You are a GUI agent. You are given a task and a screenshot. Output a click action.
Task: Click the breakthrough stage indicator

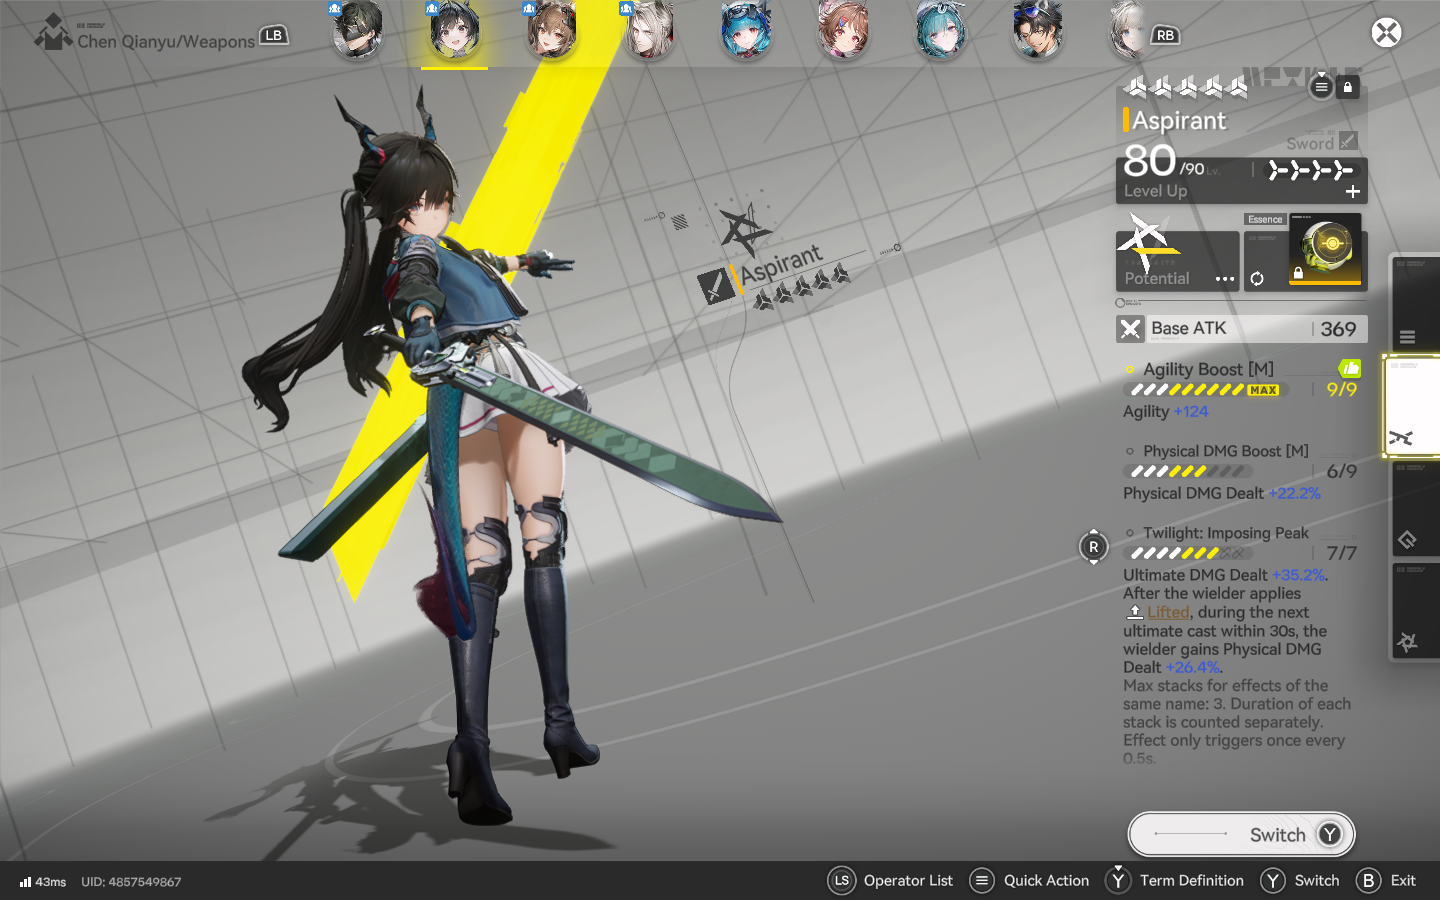[x=1311, y=170]
